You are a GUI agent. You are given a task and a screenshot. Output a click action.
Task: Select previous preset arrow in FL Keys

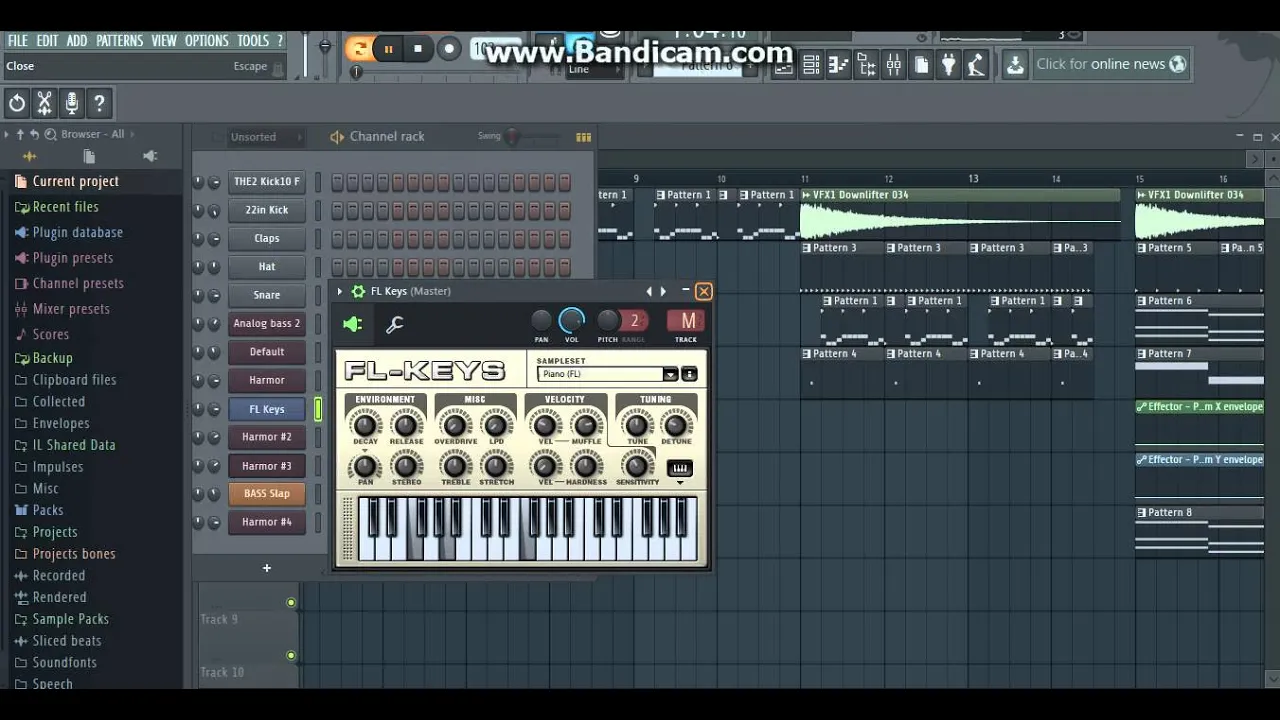point(649,291)
